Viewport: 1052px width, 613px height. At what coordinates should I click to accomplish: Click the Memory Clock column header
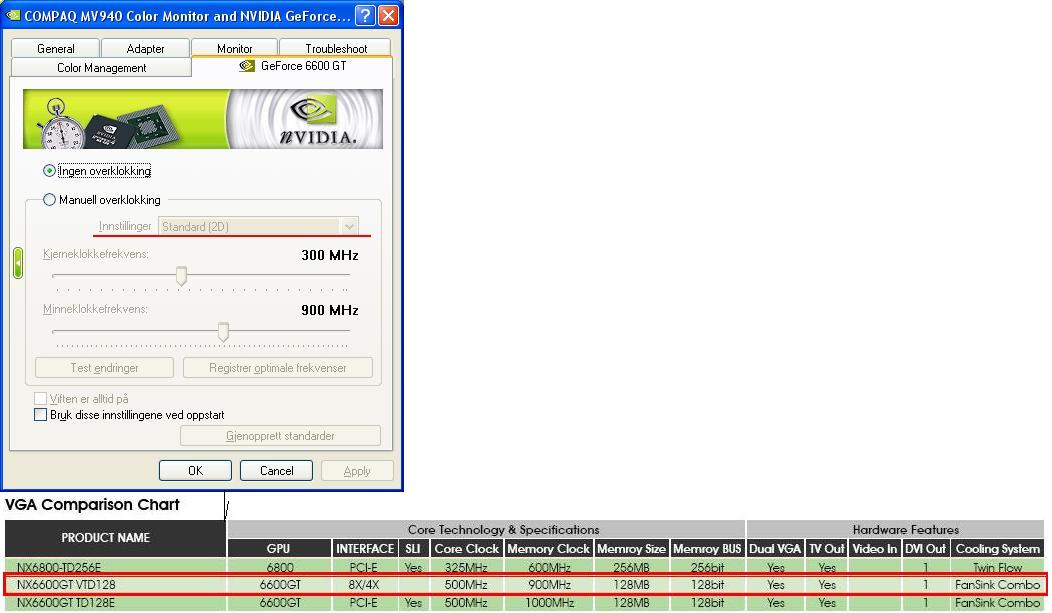[x=548, y=549]
